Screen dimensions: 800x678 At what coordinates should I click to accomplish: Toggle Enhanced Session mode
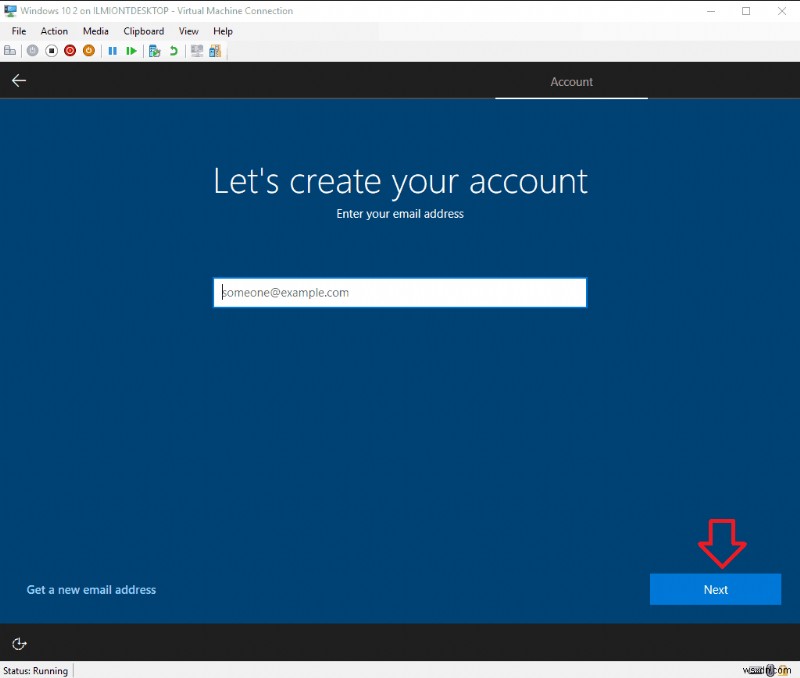(198, 51)
